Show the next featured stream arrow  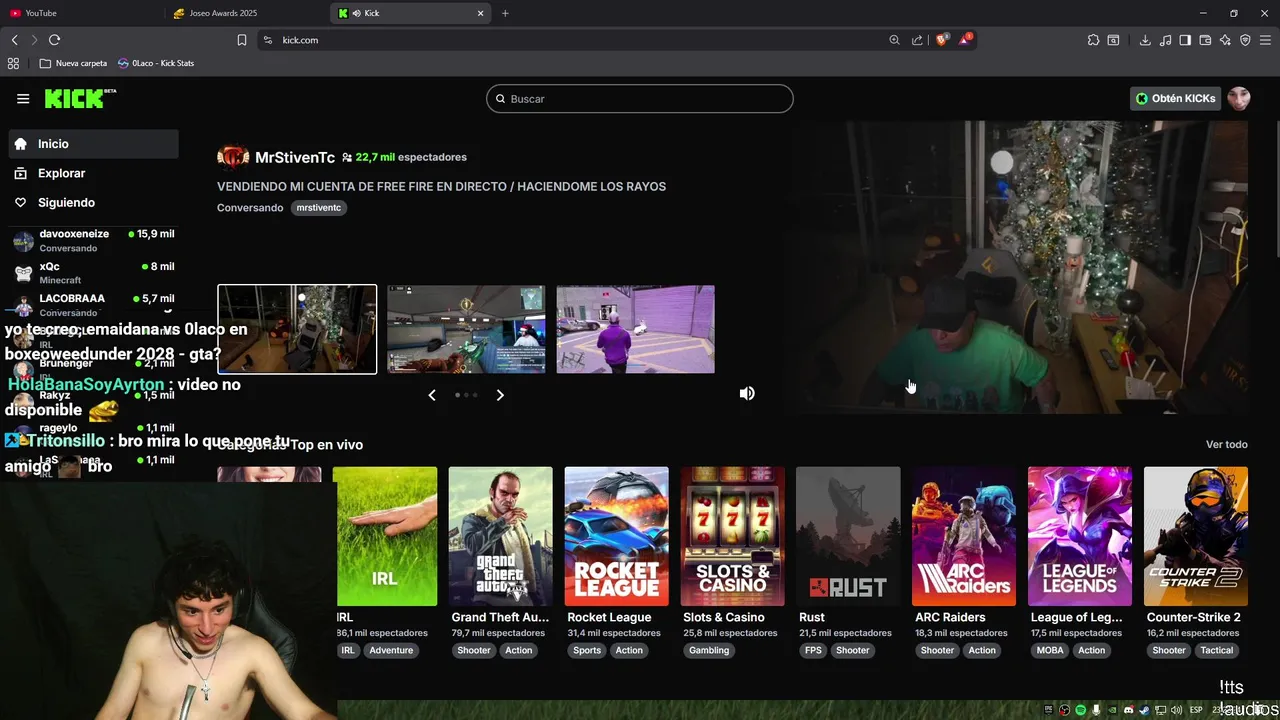point(500,395)
